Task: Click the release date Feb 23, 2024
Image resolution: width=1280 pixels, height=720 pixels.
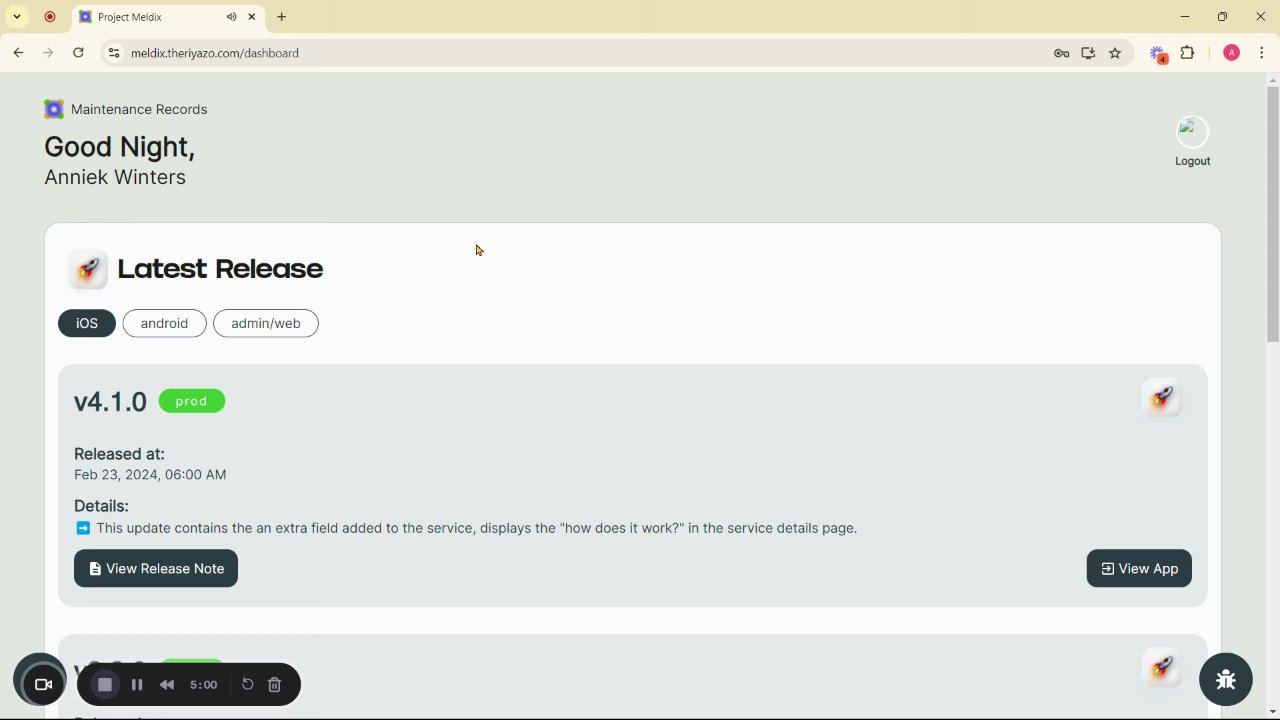Action: [x=150, y=475]
